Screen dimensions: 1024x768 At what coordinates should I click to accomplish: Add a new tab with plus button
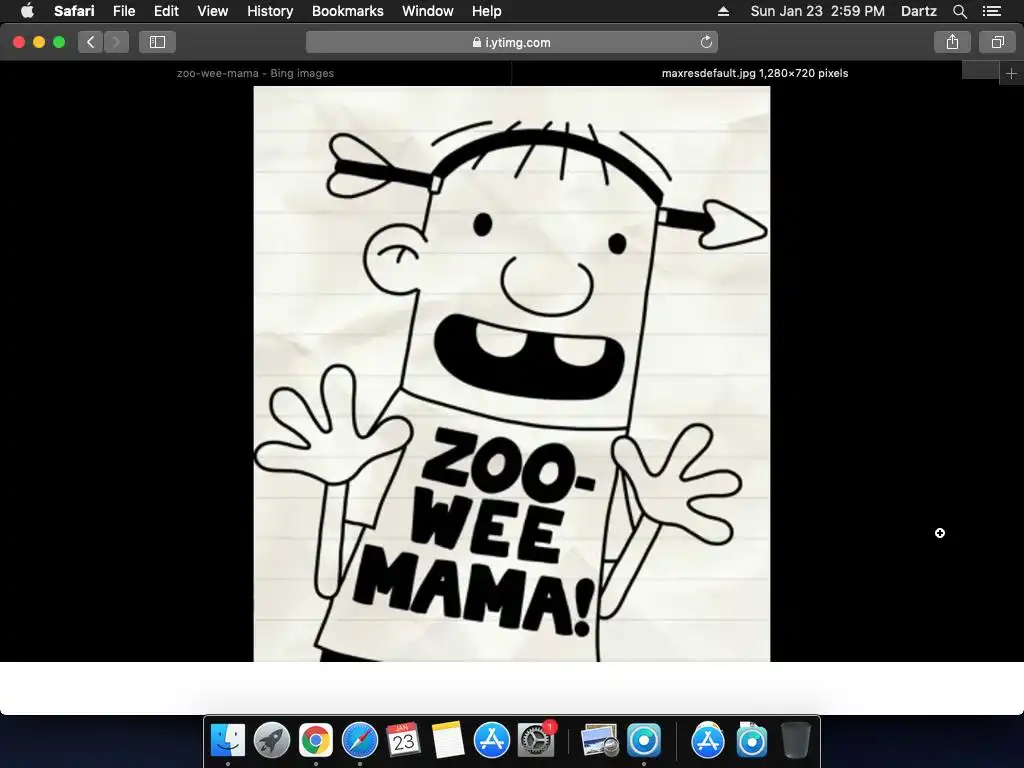pos(1011,74)
